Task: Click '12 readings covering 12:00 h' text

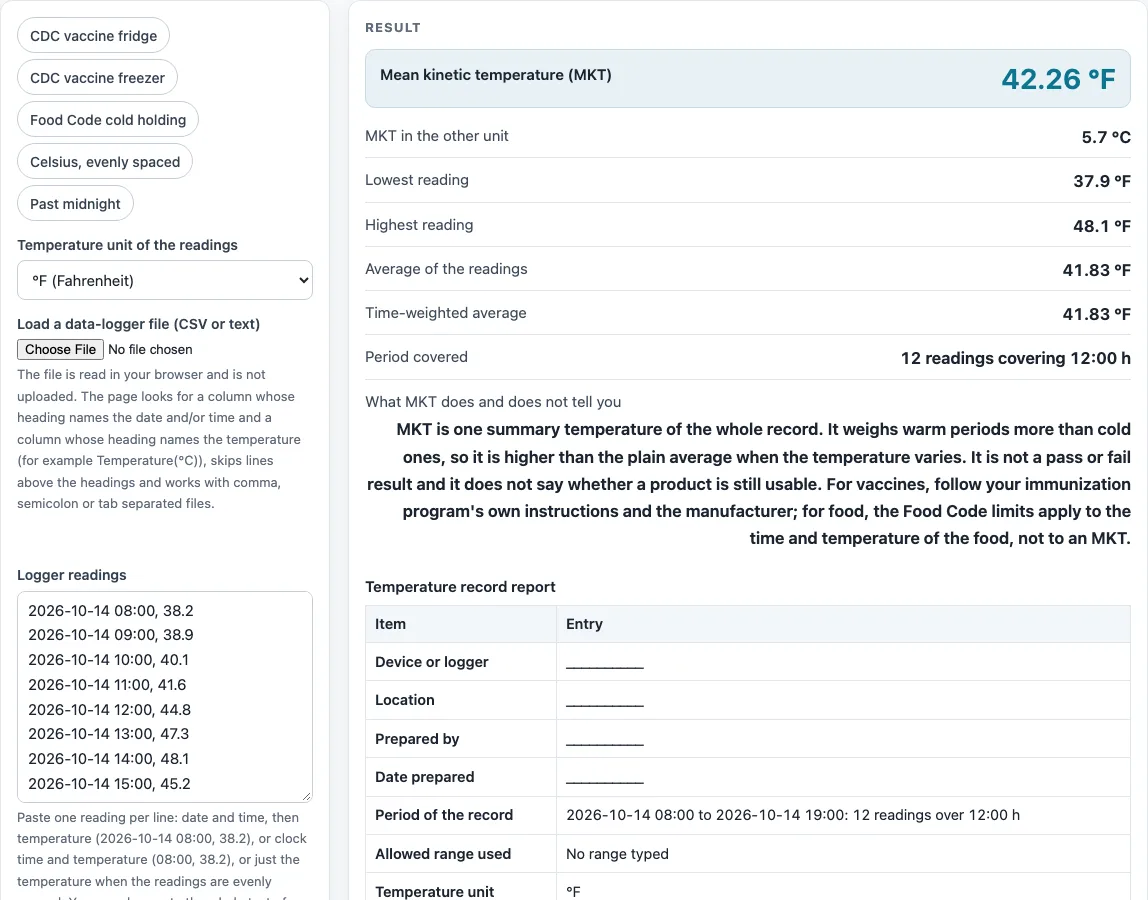Action: coord(1015,358)
